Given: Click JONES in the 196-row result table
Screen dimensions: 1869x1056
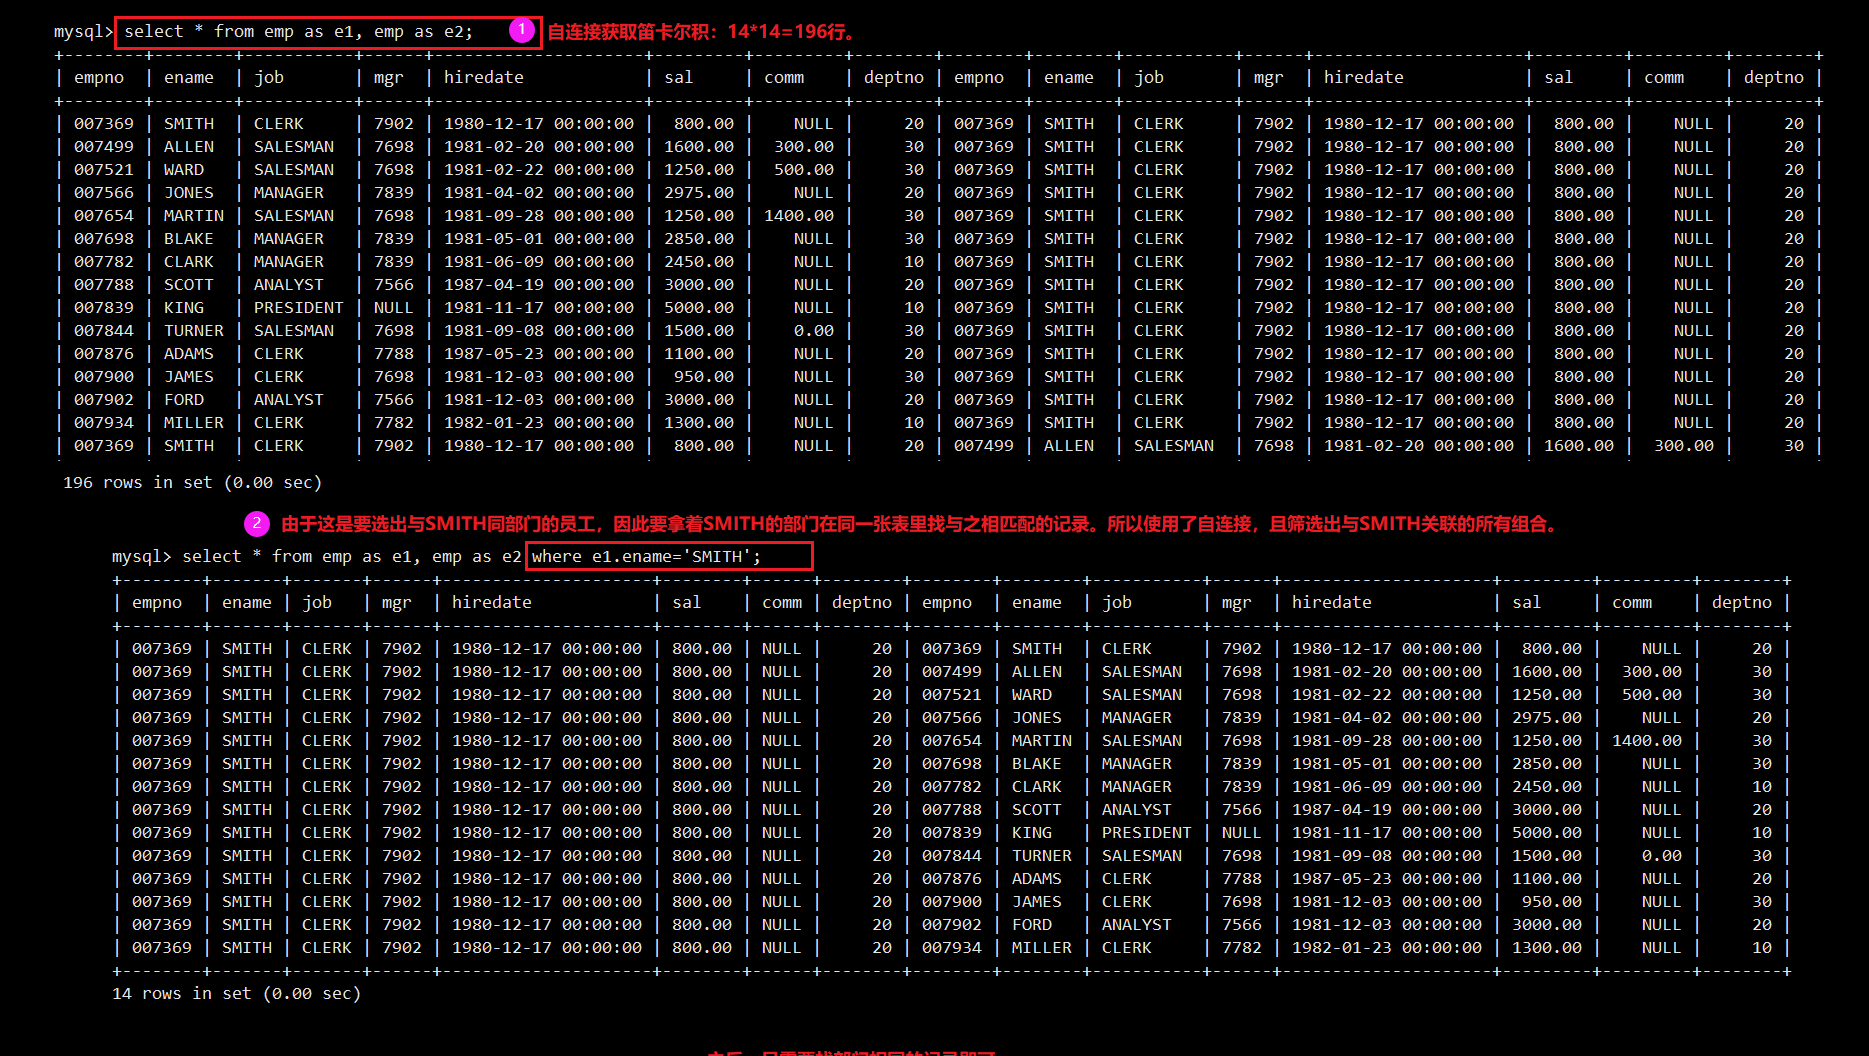Looking at the screenshot, I should click(x=189, y=192).
